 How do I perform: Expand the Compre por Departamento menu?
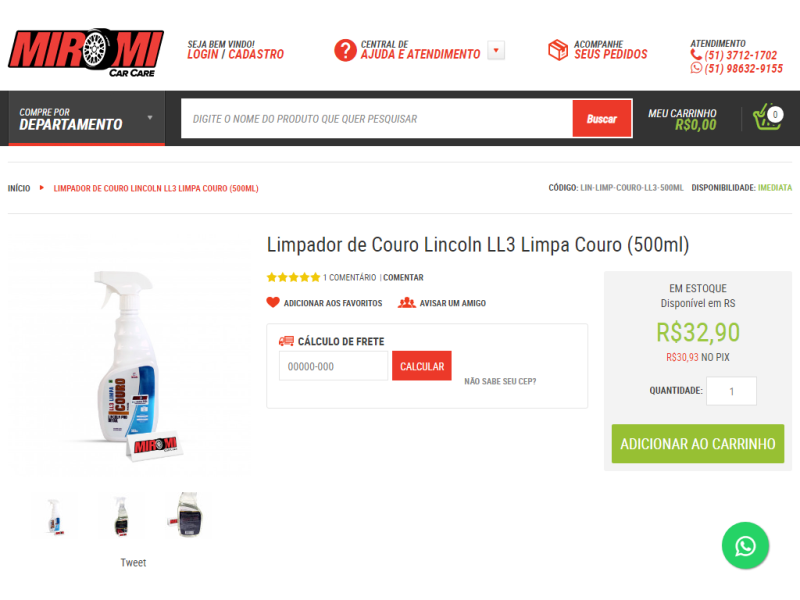coord(87,118)
